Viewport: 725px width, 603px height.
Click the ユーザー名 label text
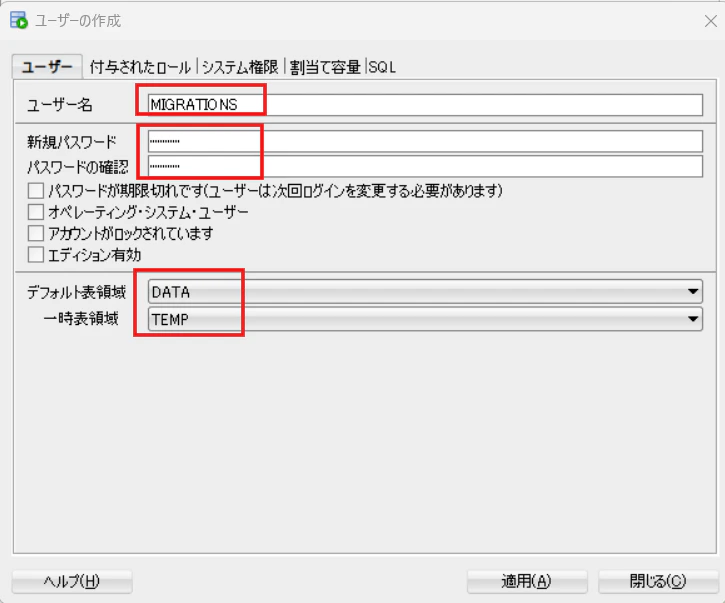(60, 105)
